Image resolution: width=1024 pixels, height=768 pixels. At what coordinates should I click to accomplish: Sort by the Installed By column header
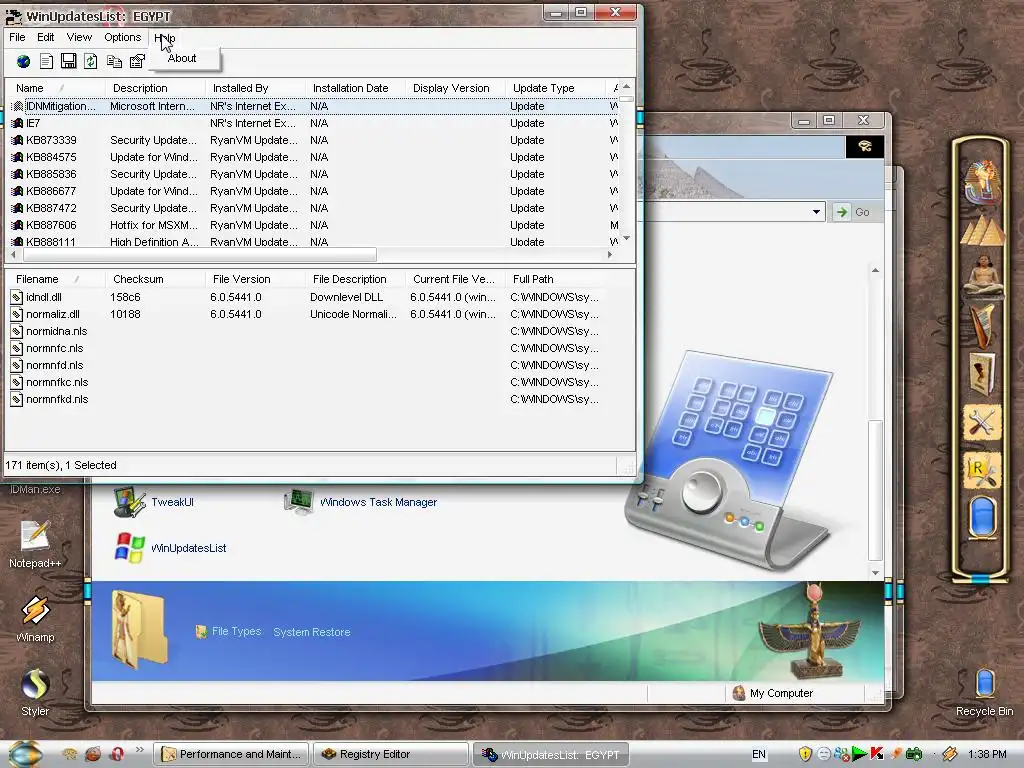point(255,88)
